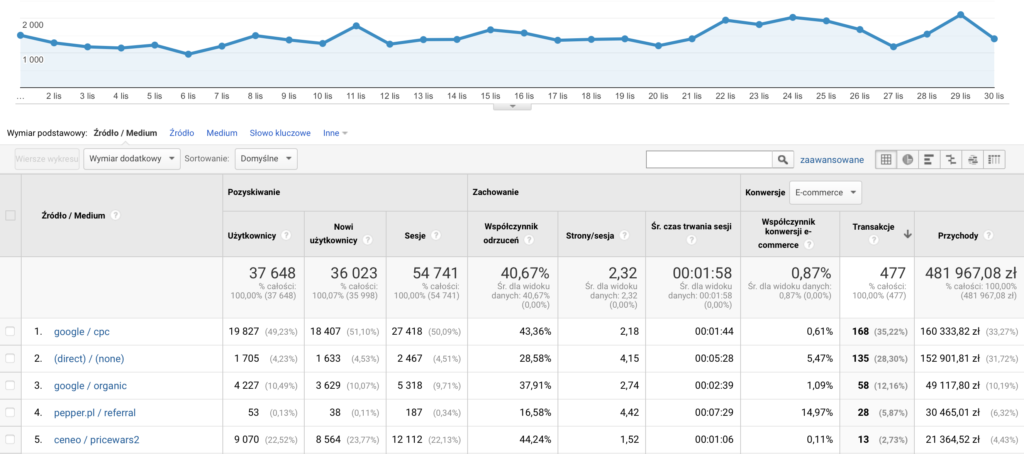Click the 00:07:29 session duration cell
The width and height of the screenshot is (1024, 454).
click(714, 413)
